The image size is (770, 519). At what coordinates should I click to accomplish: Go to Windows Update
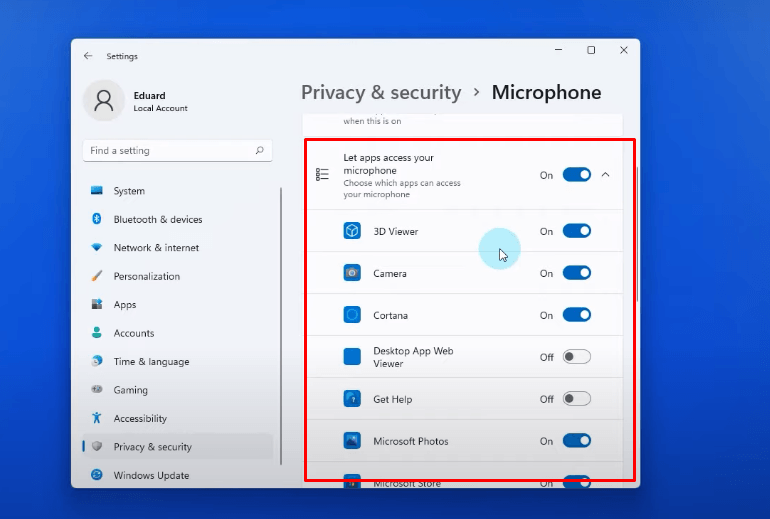pyautogui.click(x=178, y=475)
